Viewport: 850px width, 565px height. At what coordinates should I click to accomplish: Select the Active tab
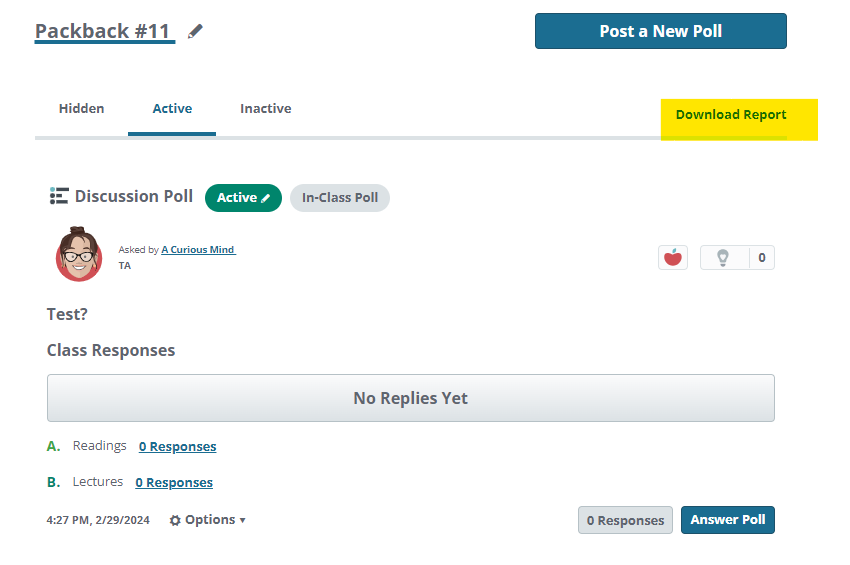172,109
